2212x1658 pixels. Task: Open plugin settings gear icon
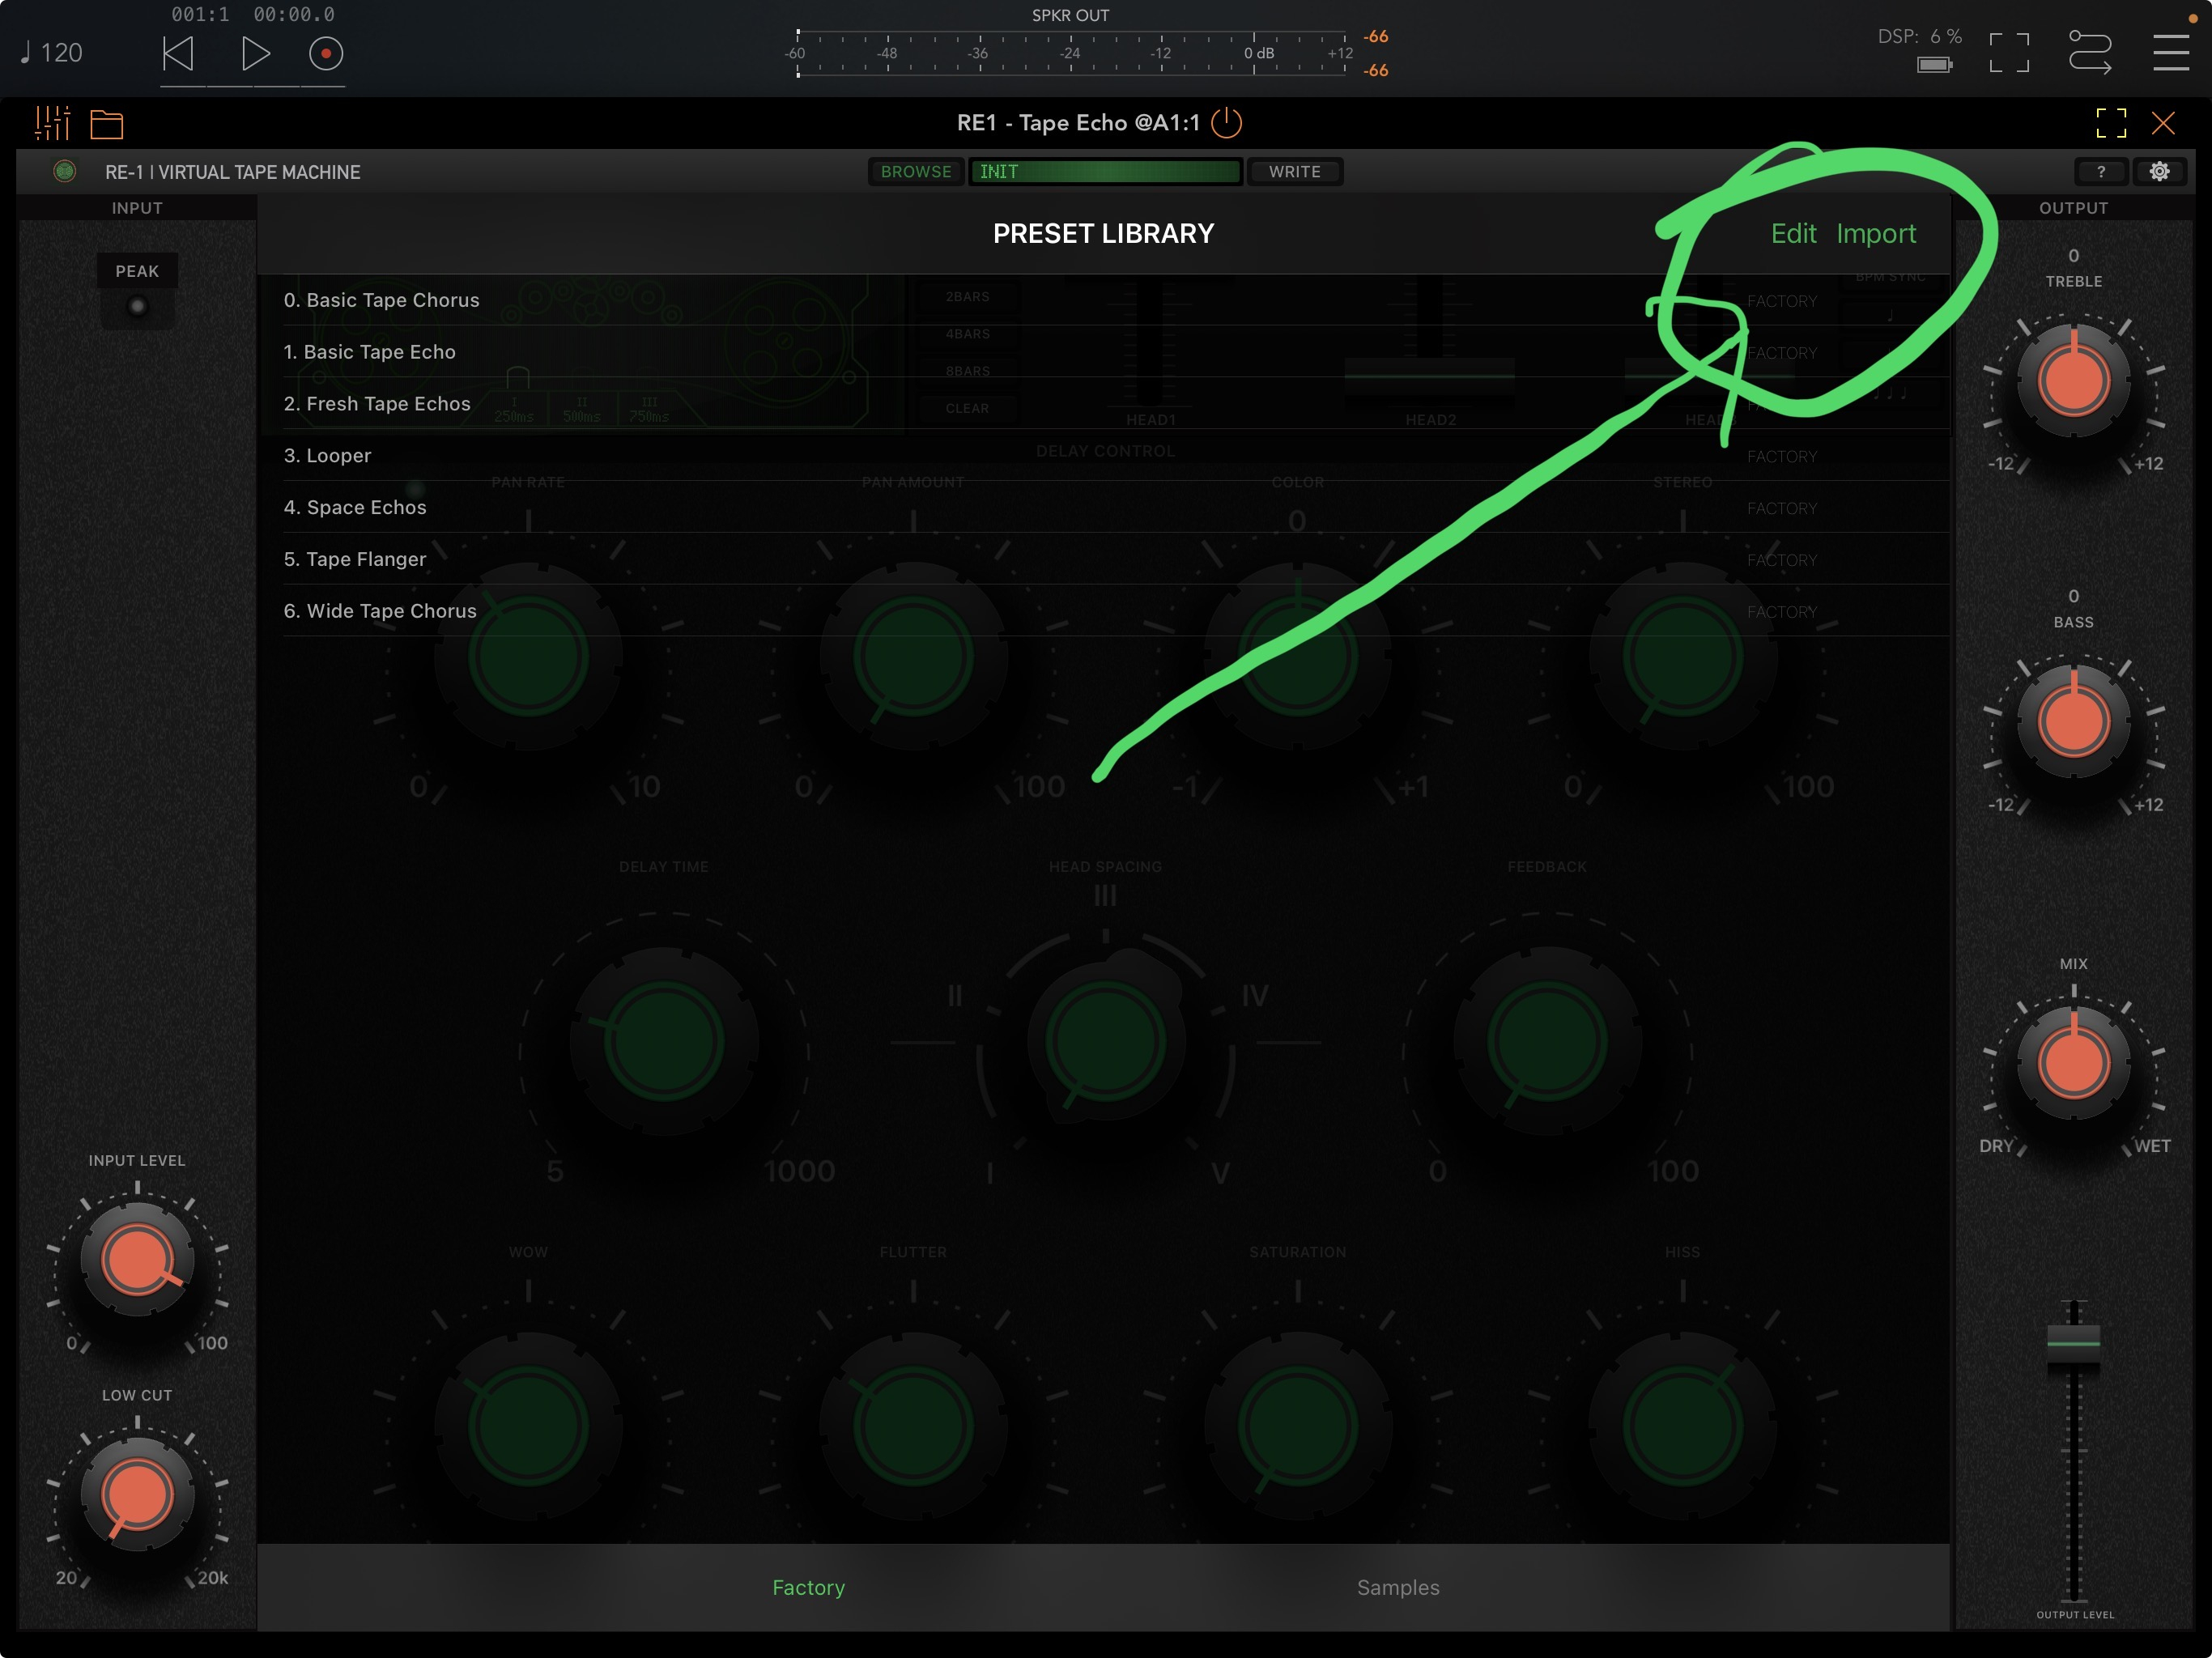pos(2159,172)
